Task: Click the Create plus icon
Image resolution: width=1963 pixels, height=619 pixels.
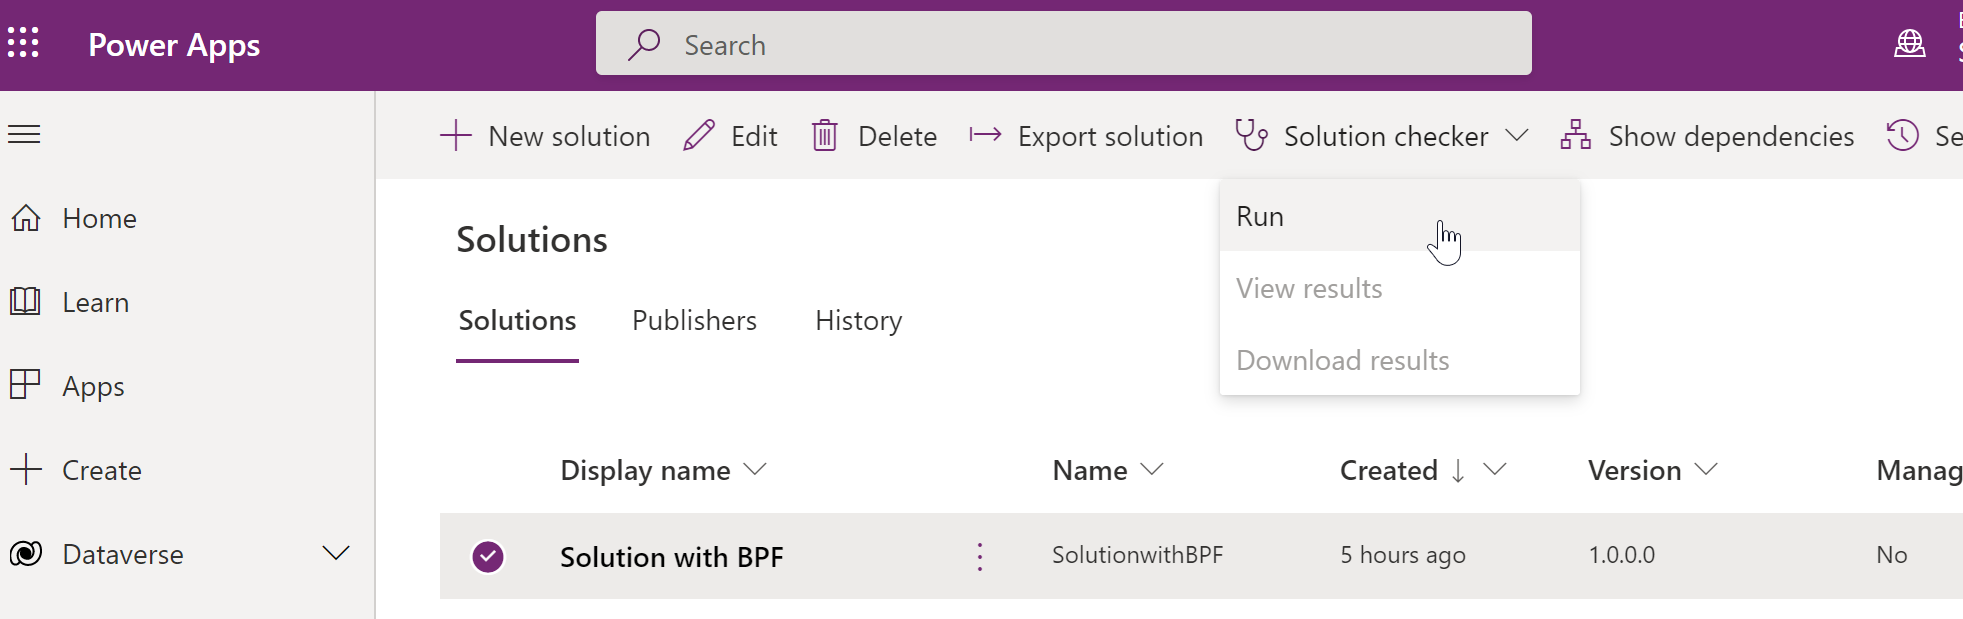Action: [x=25, y=469]
